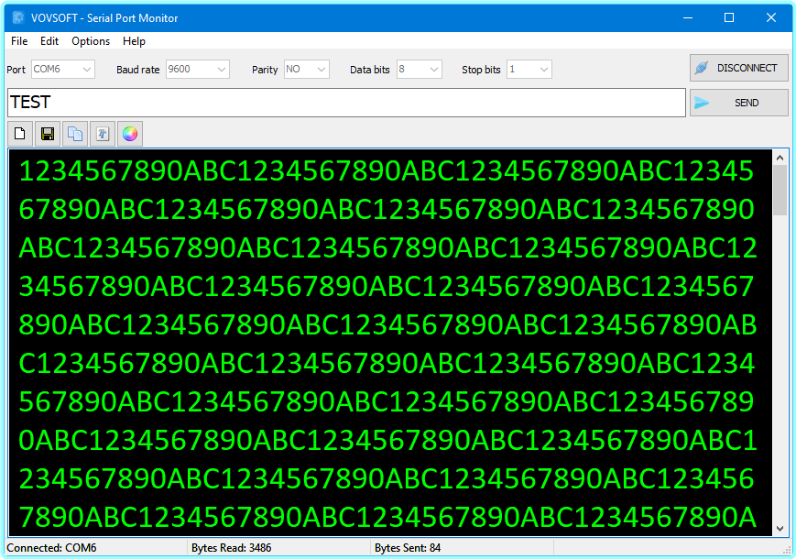The width and height of the screenshot is (796, 559).
Task: Open the Help menu
Action: coord(134,41)
